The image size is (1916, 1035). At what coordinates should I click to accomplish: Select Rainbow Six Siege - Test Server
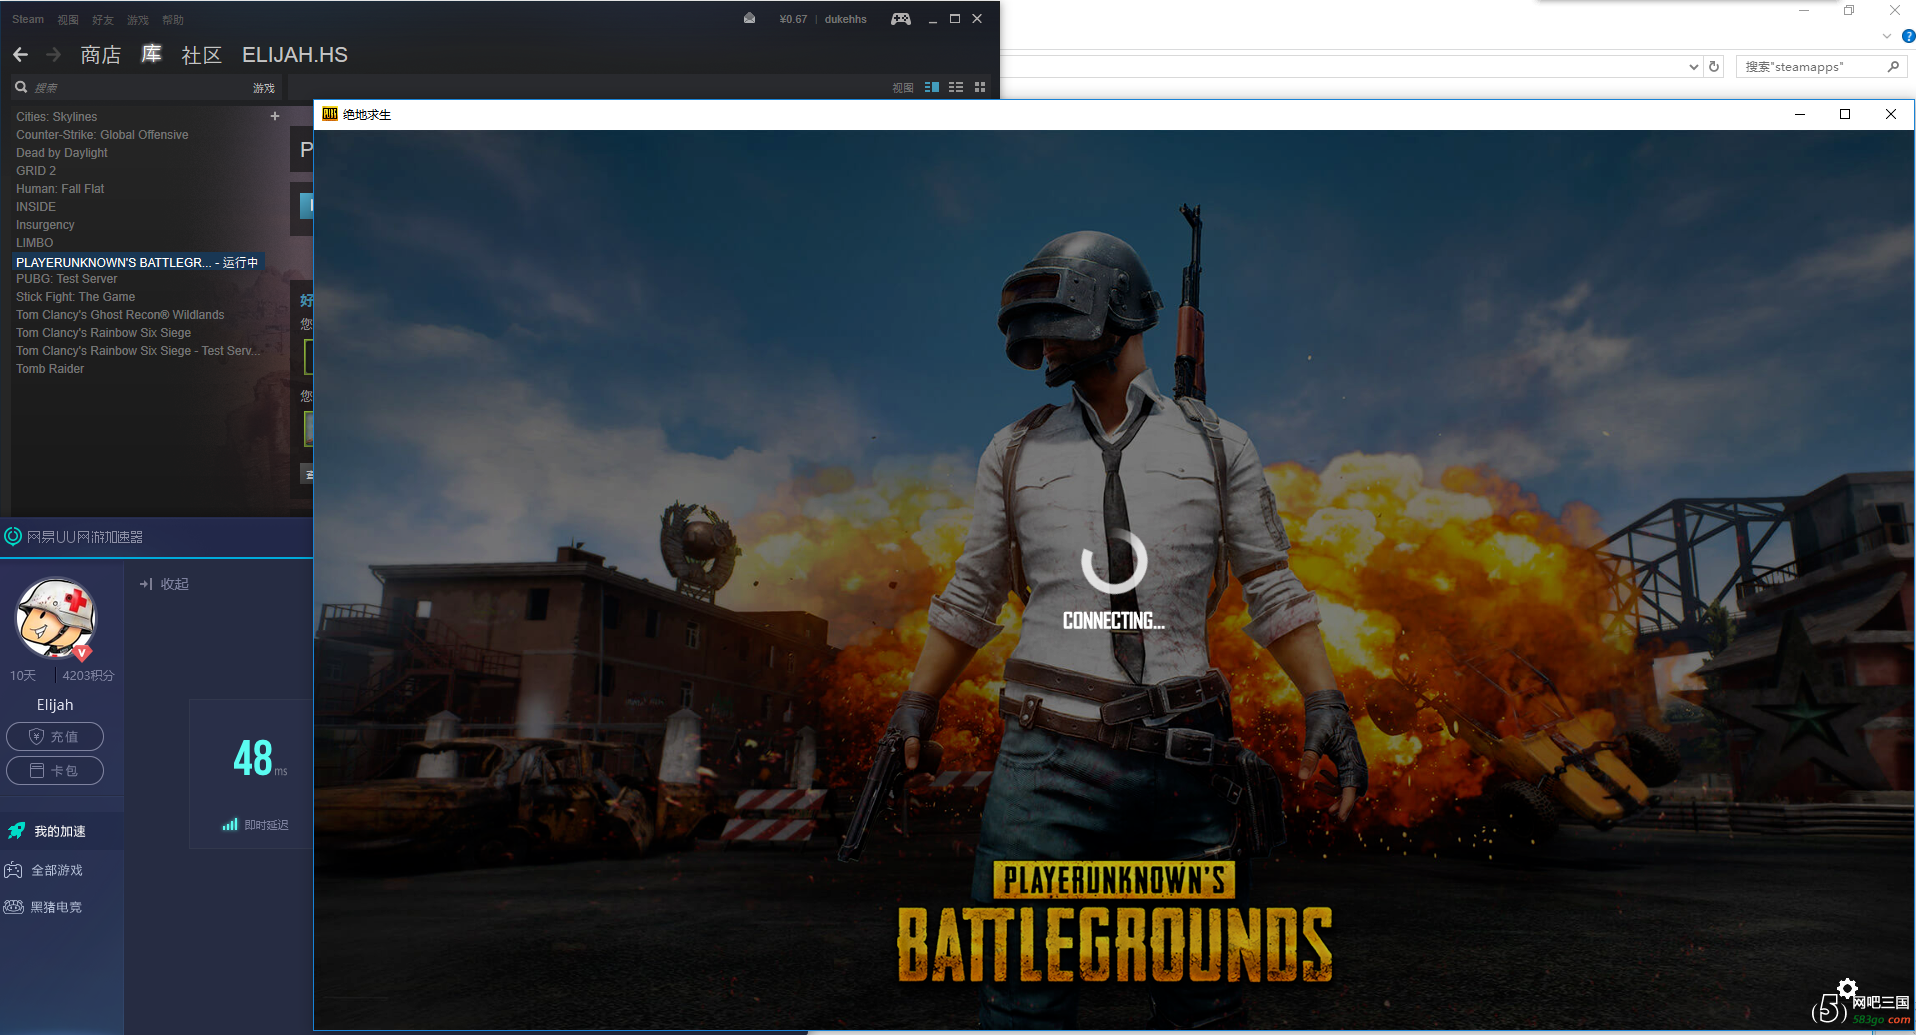138,351
